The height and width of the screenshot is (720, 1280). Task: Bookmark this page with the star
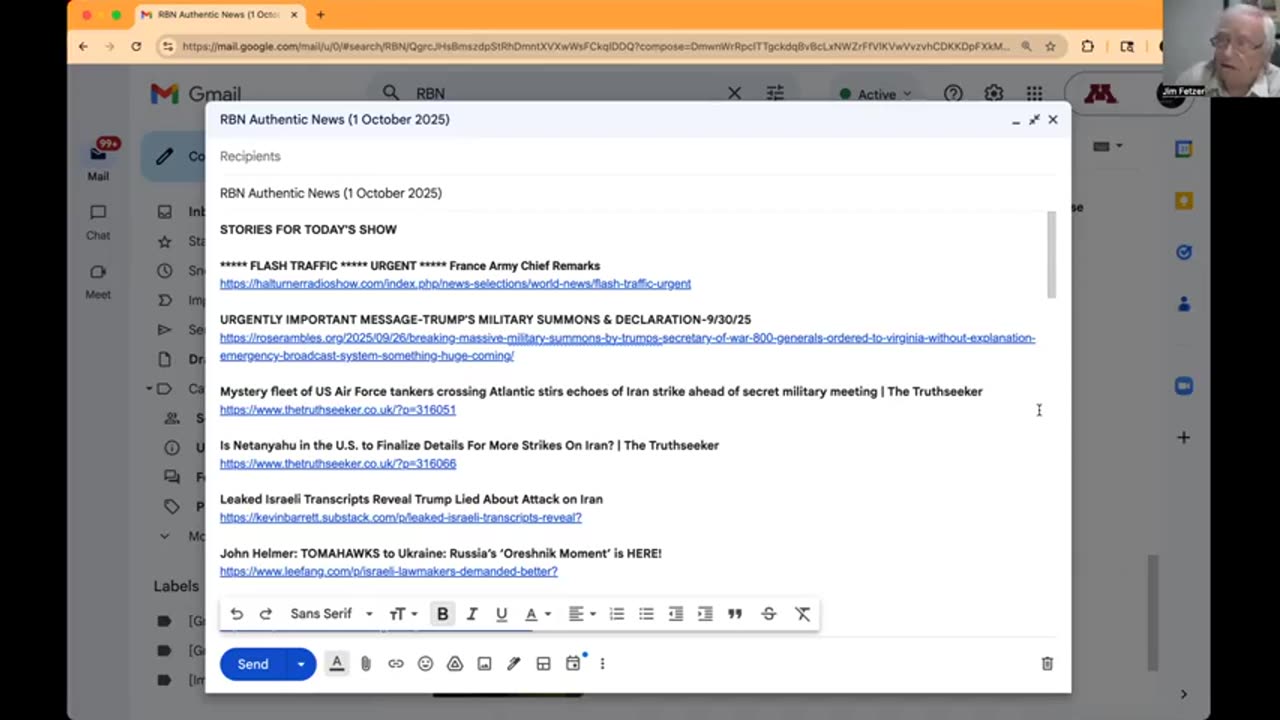tap(1050, 46)
